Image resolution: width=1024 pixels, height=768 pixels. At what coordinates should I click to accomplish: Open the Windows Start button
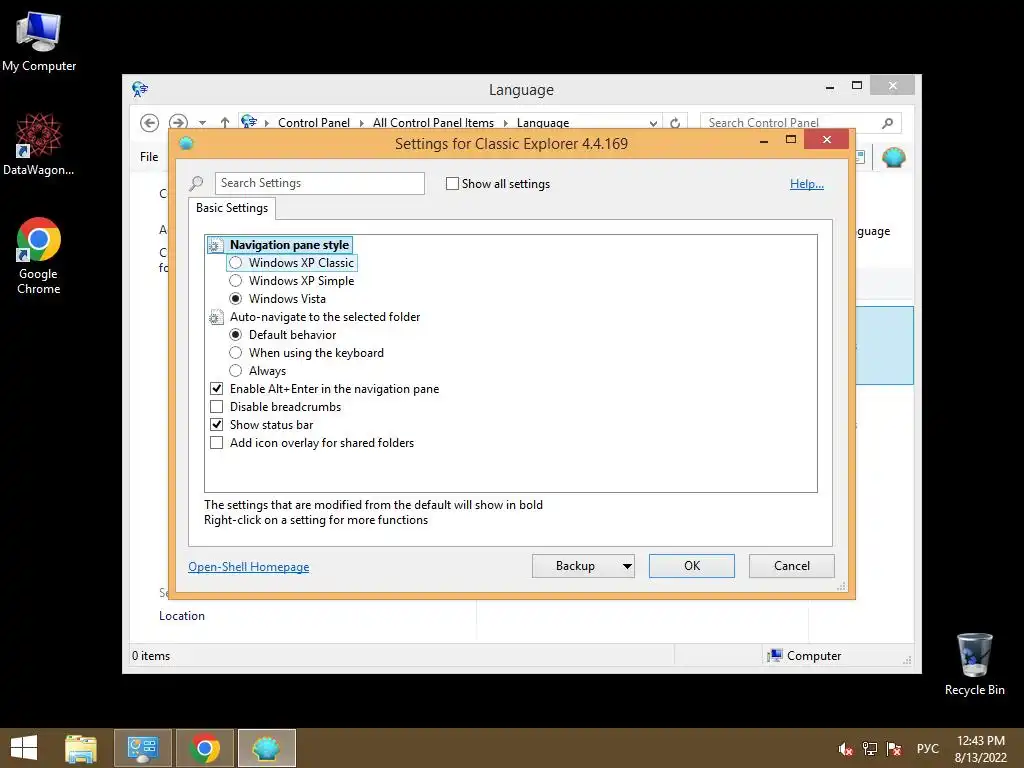coord(24,748)
